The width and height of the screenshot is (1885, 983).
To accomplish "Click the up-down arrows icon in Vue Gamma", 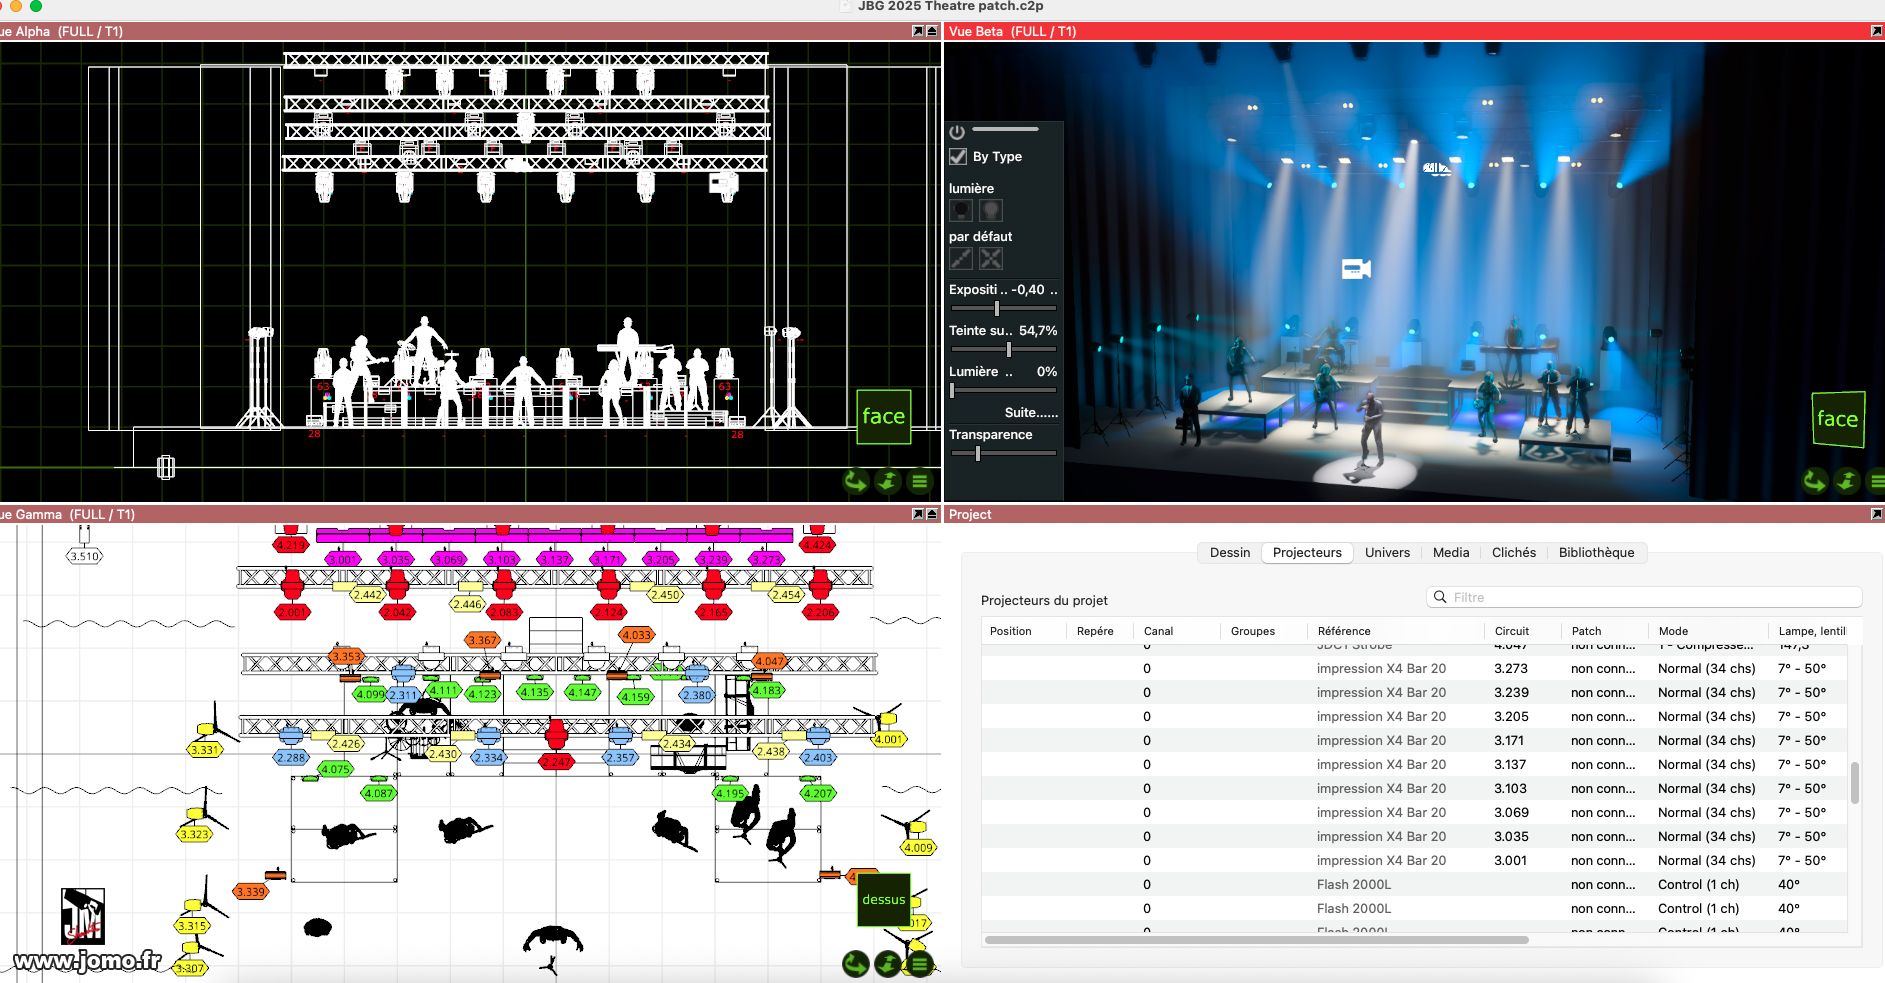I will (x=887, y=964).
